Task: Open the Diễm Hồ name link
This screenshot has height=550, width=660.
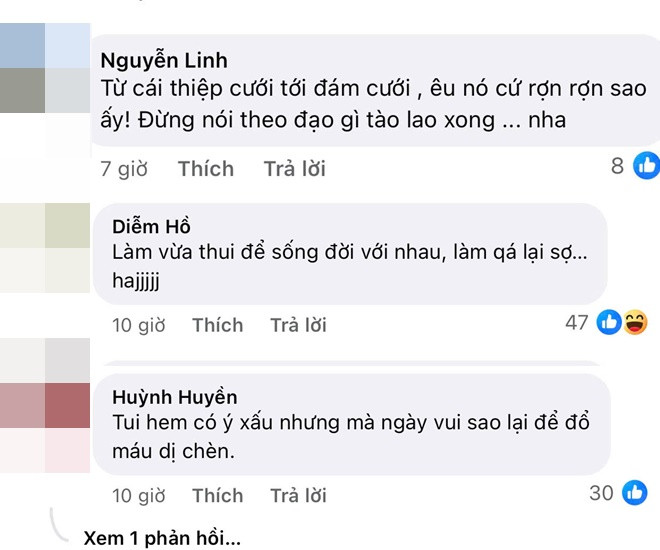Action: tap(151, 226)
